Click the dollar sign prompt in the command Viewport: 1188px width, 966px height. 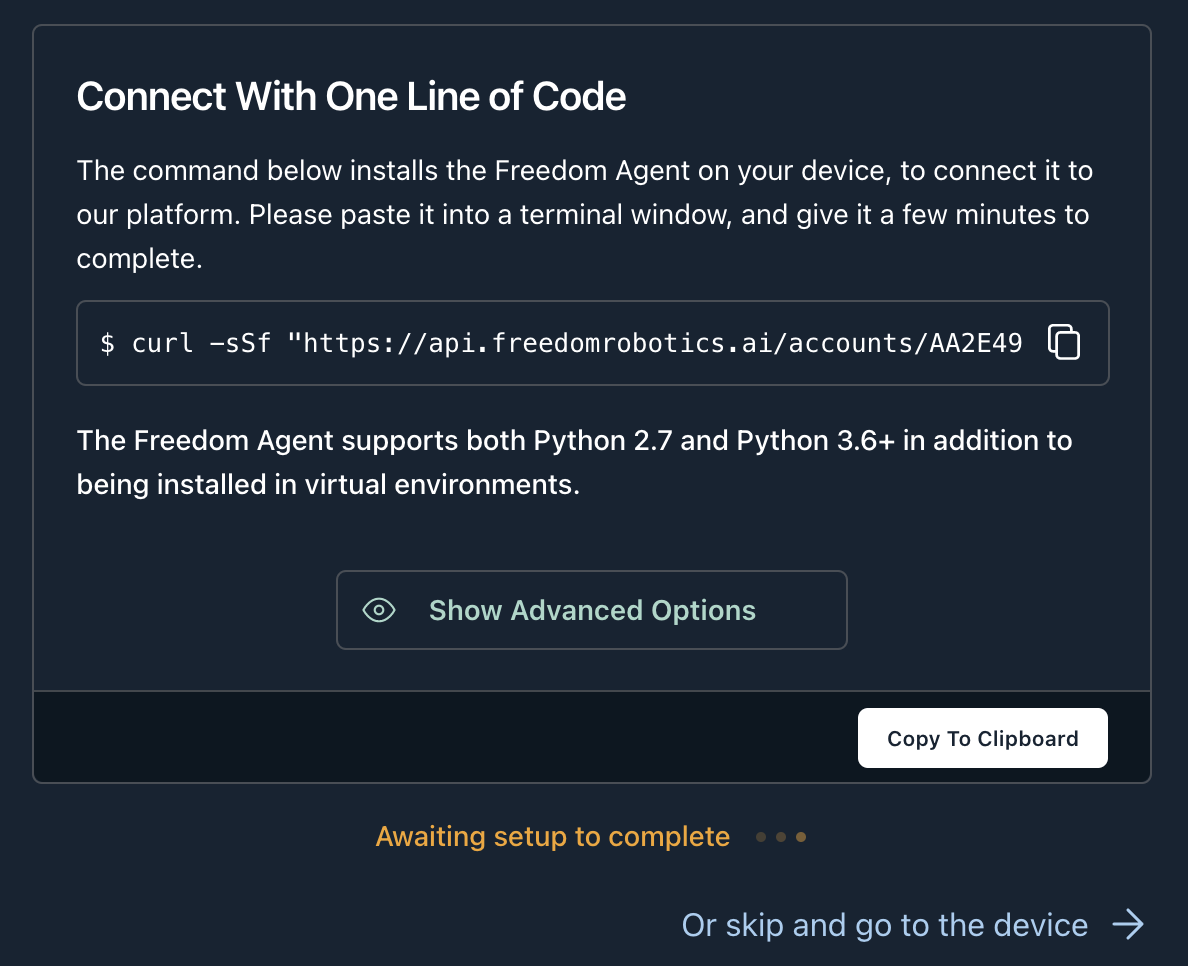point(107,344)
